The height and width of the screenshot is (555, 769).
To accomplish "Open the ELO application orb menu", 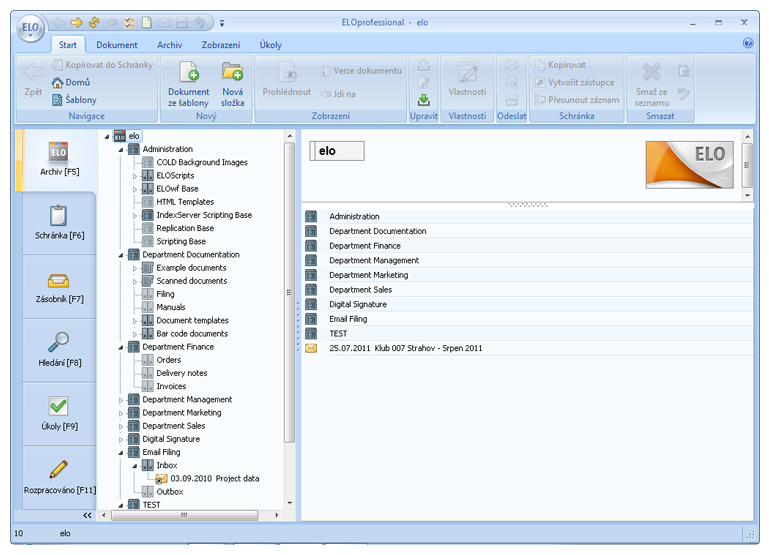I will 30,27.
